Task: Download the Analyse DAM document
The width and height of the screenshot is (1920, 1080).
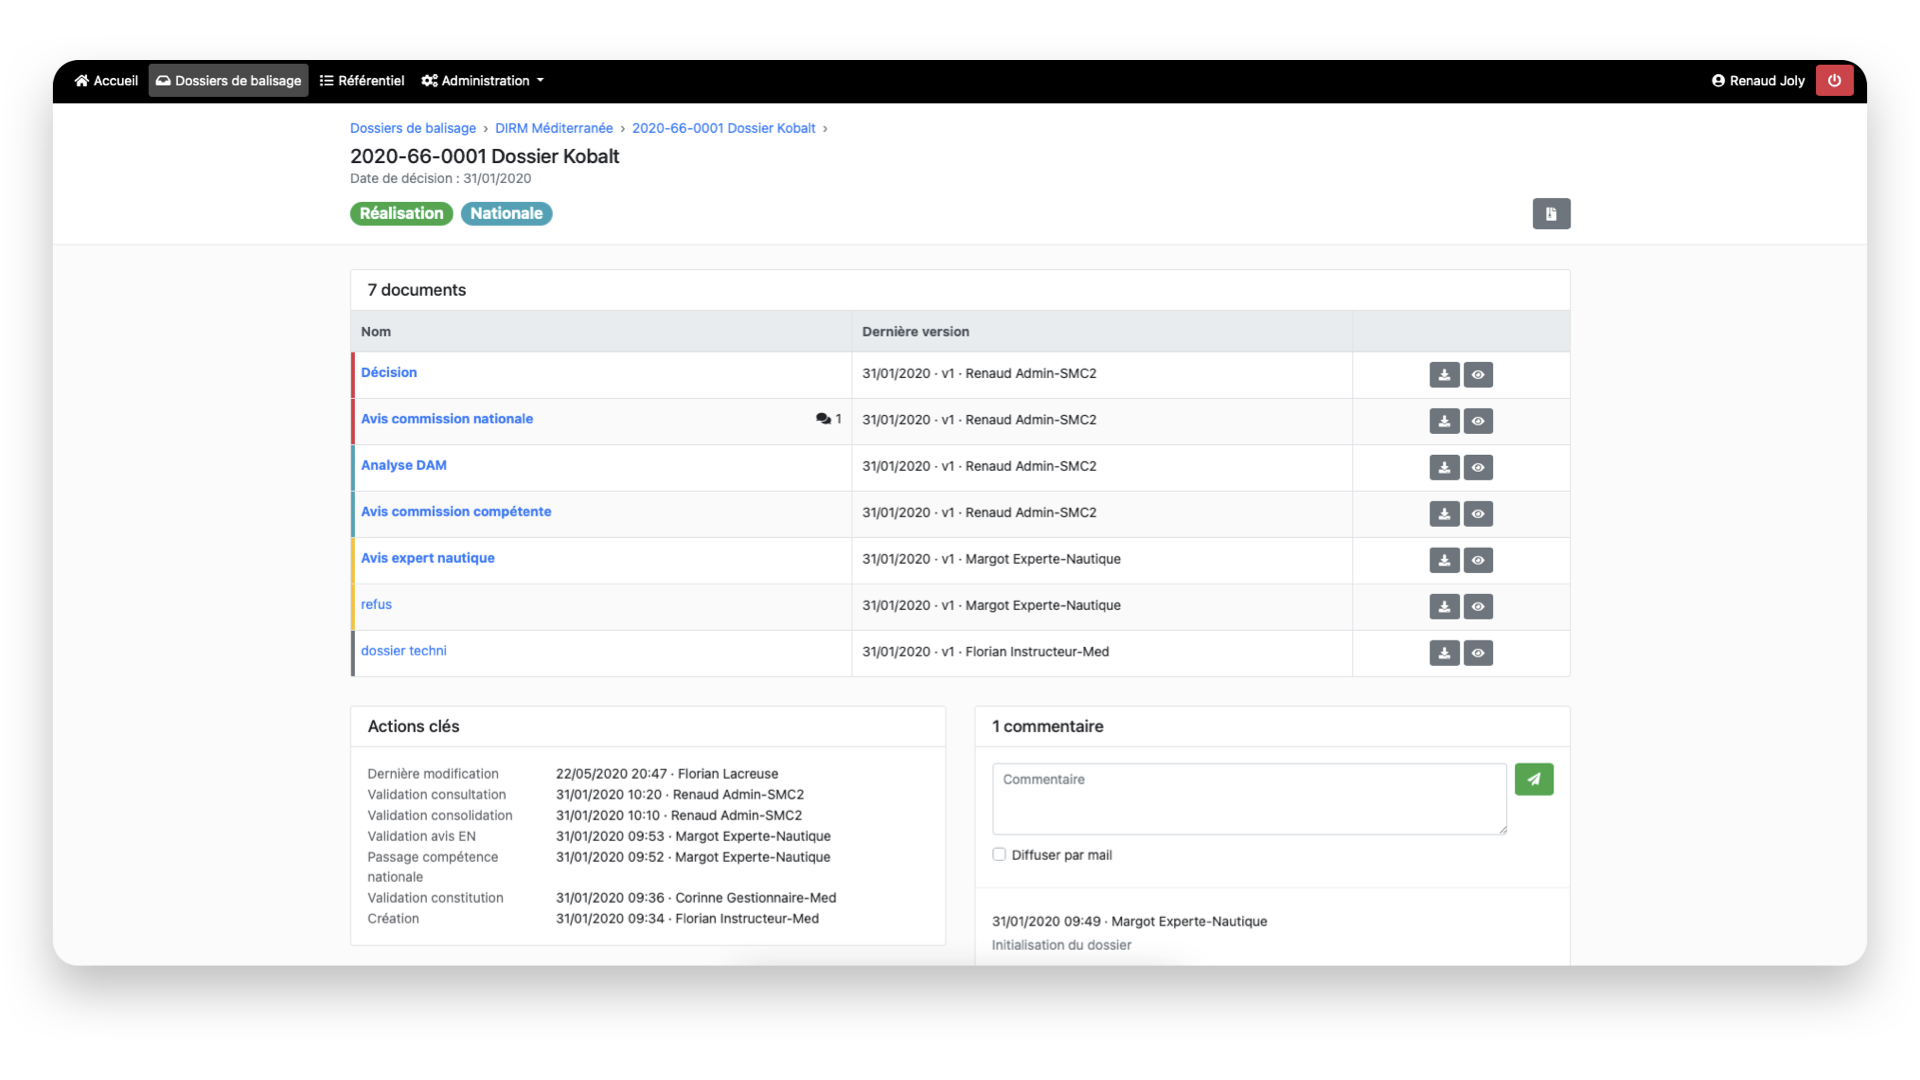Action: tap(1444, 467)
